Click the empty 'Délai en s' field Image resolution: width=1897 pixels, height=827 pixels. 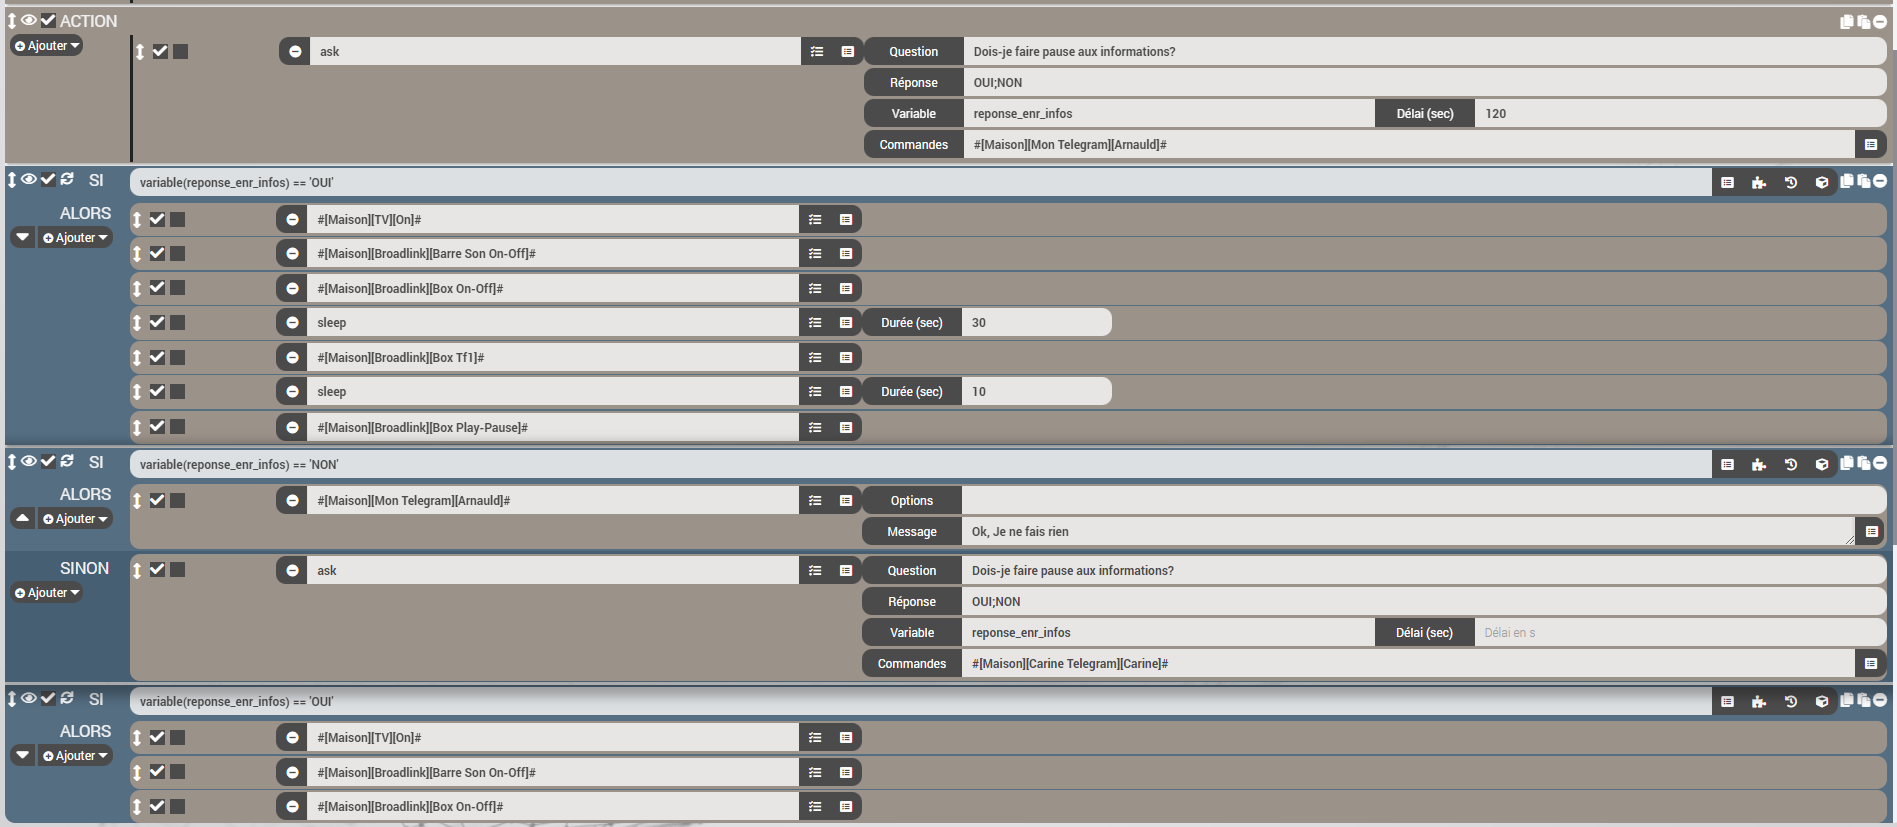tap(1680, 632)
